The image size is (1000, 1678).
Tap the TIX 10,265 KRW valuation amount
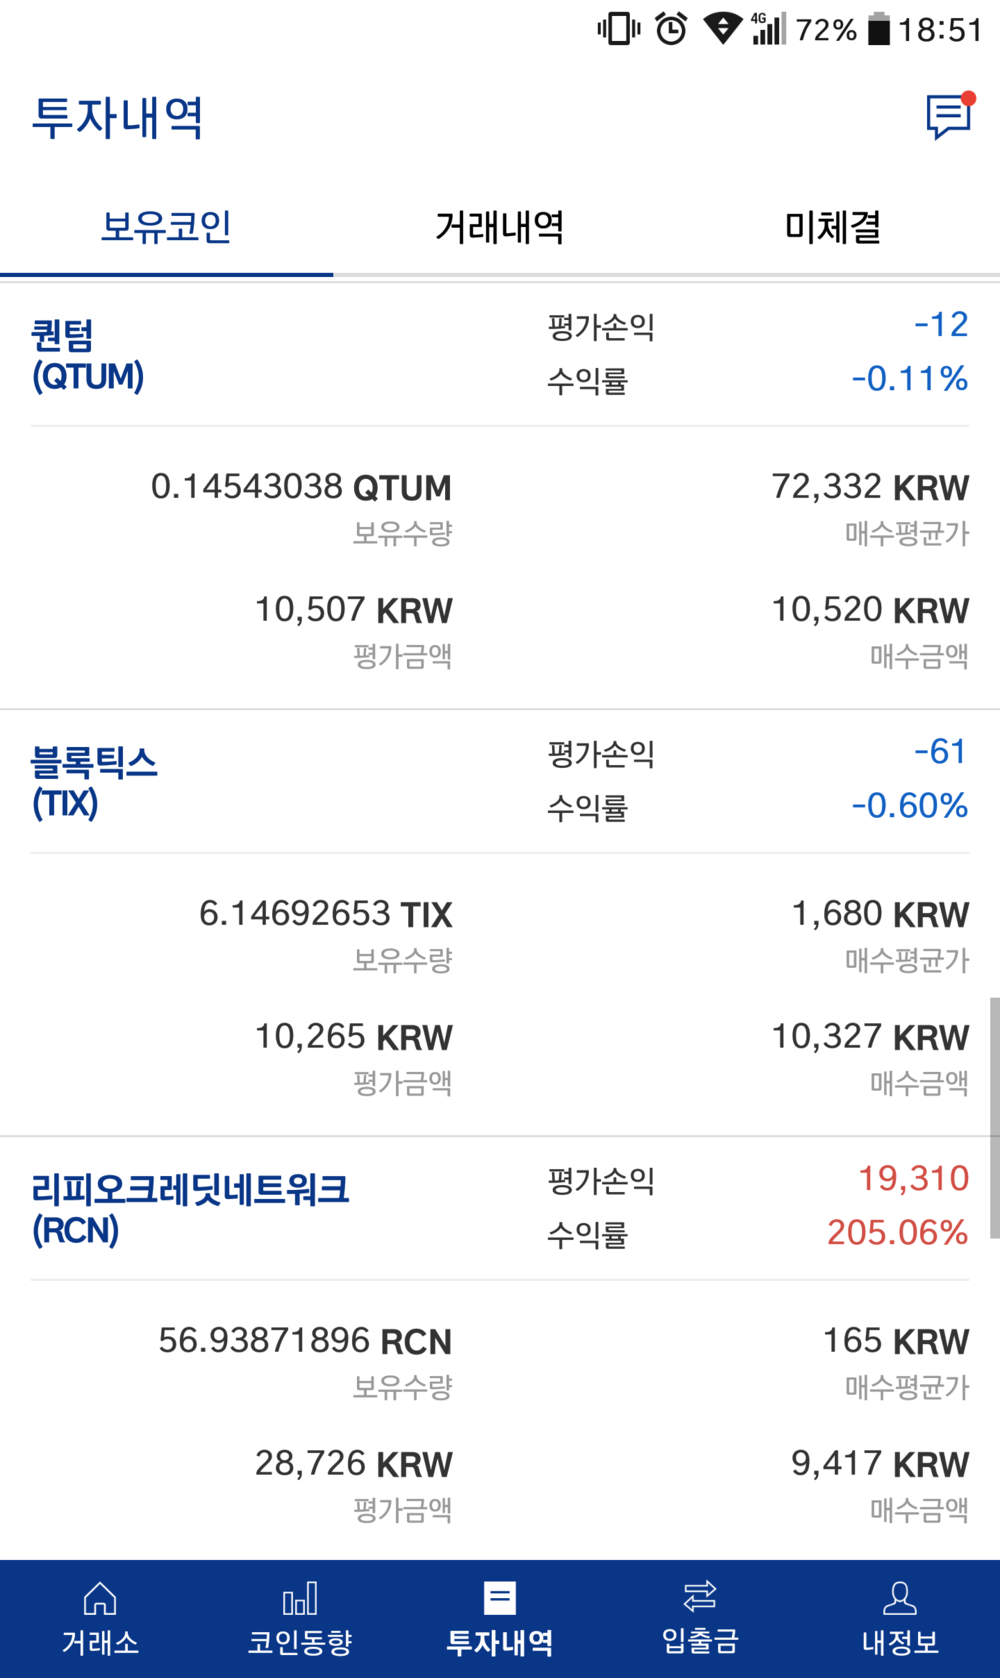click(x=353, y=1037)
